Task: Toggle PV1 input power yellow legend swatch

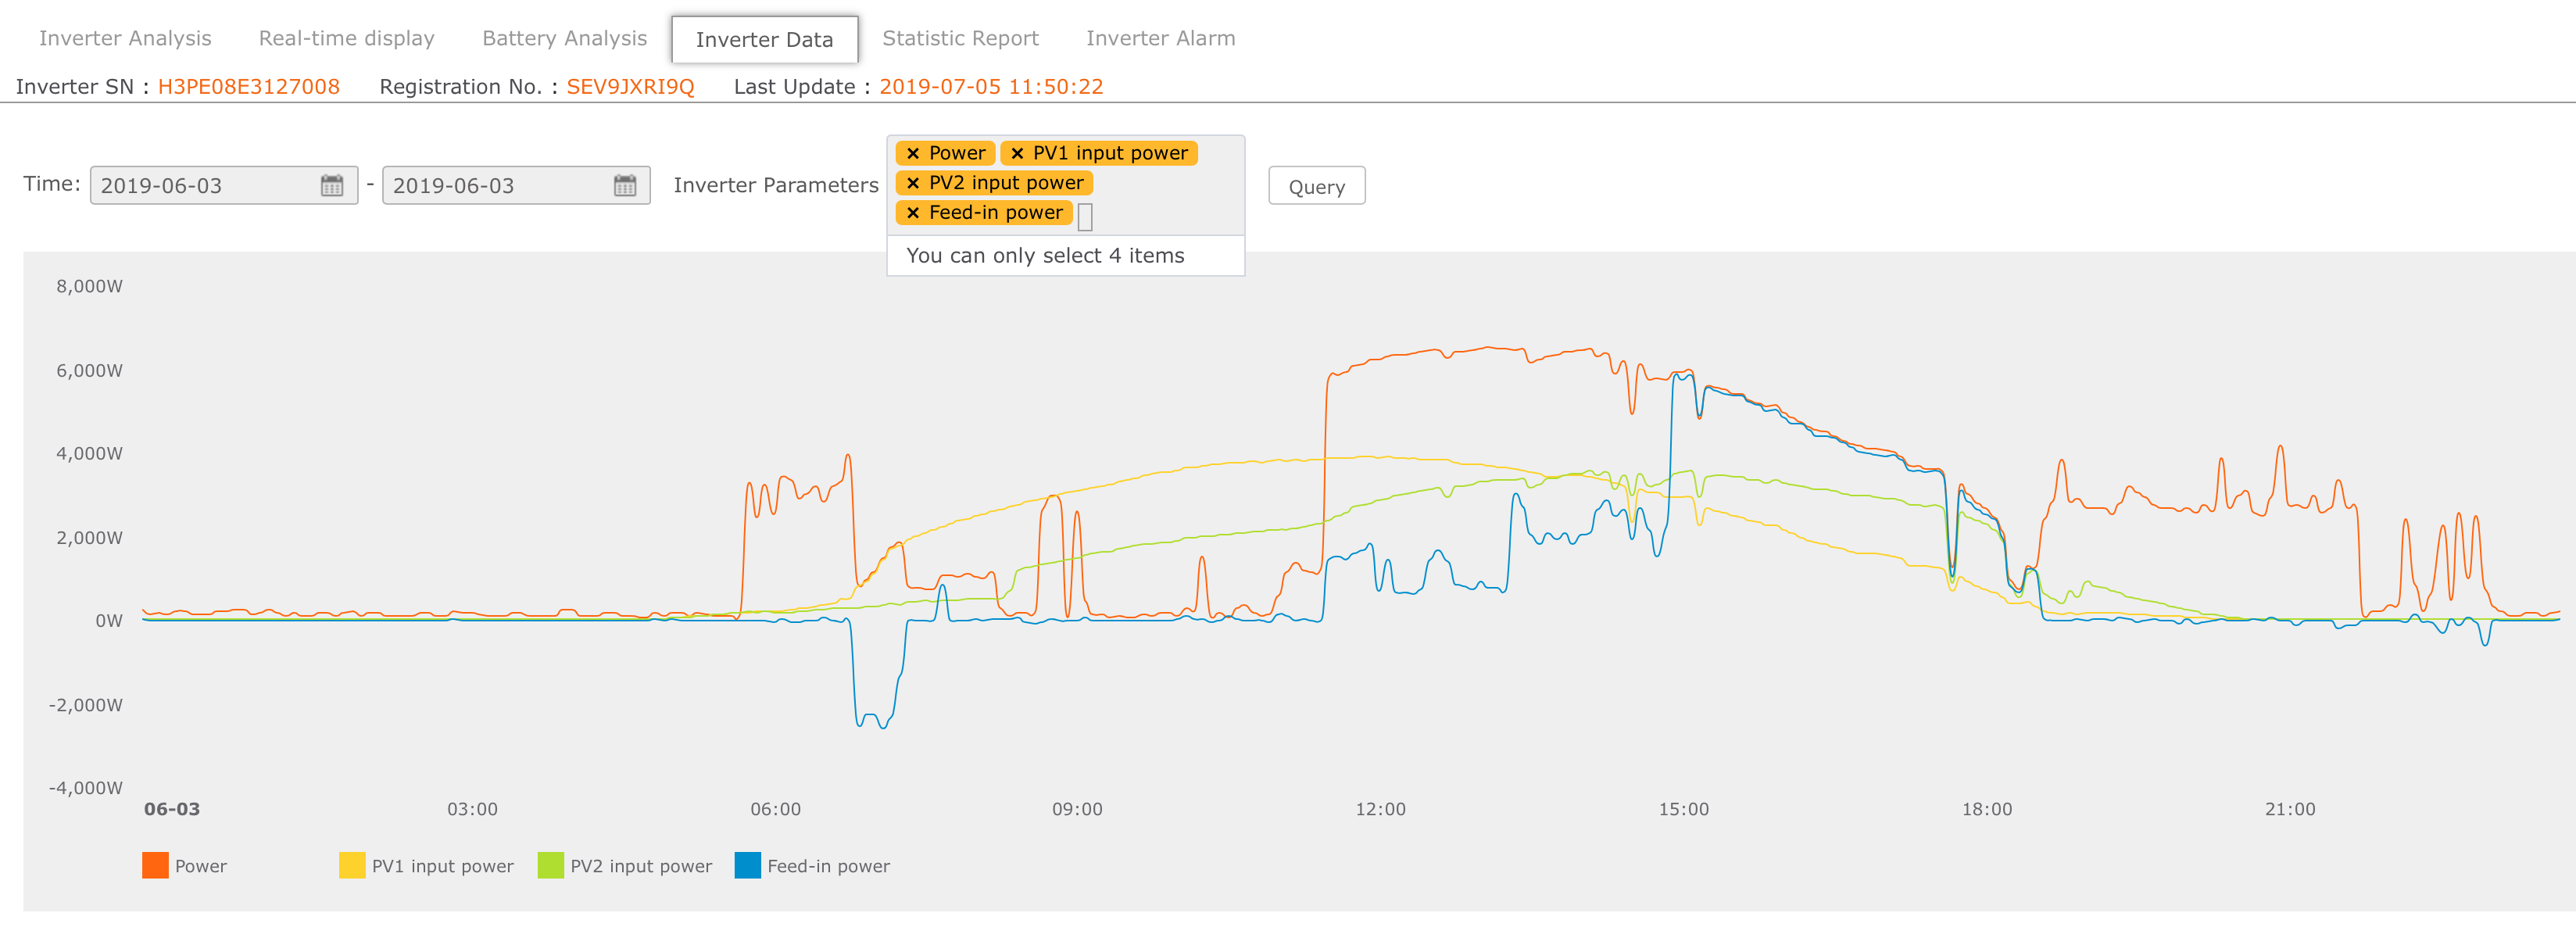Action: (x=352, y=865)
